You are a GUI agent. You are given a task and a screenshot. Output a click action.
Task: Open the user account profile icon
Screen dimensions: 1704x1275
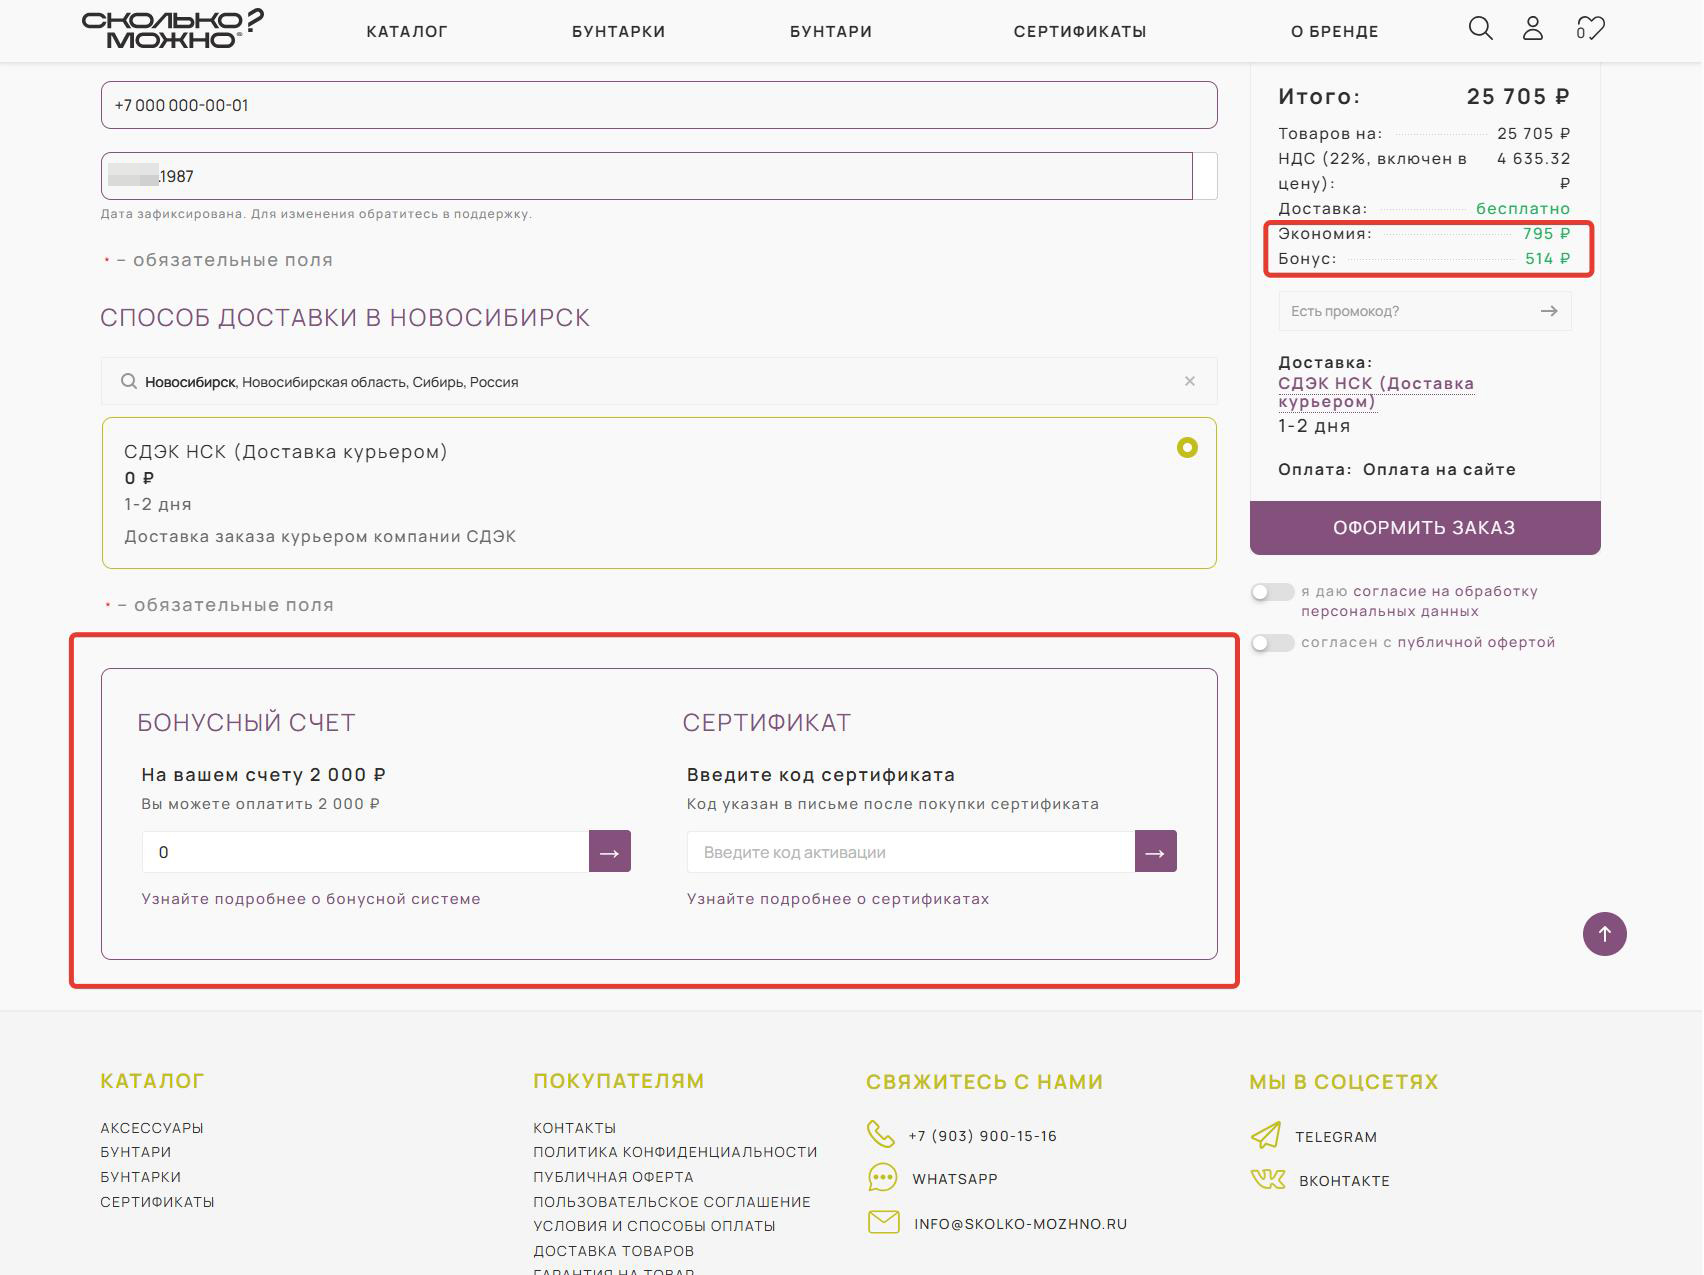click(1532, 28)
